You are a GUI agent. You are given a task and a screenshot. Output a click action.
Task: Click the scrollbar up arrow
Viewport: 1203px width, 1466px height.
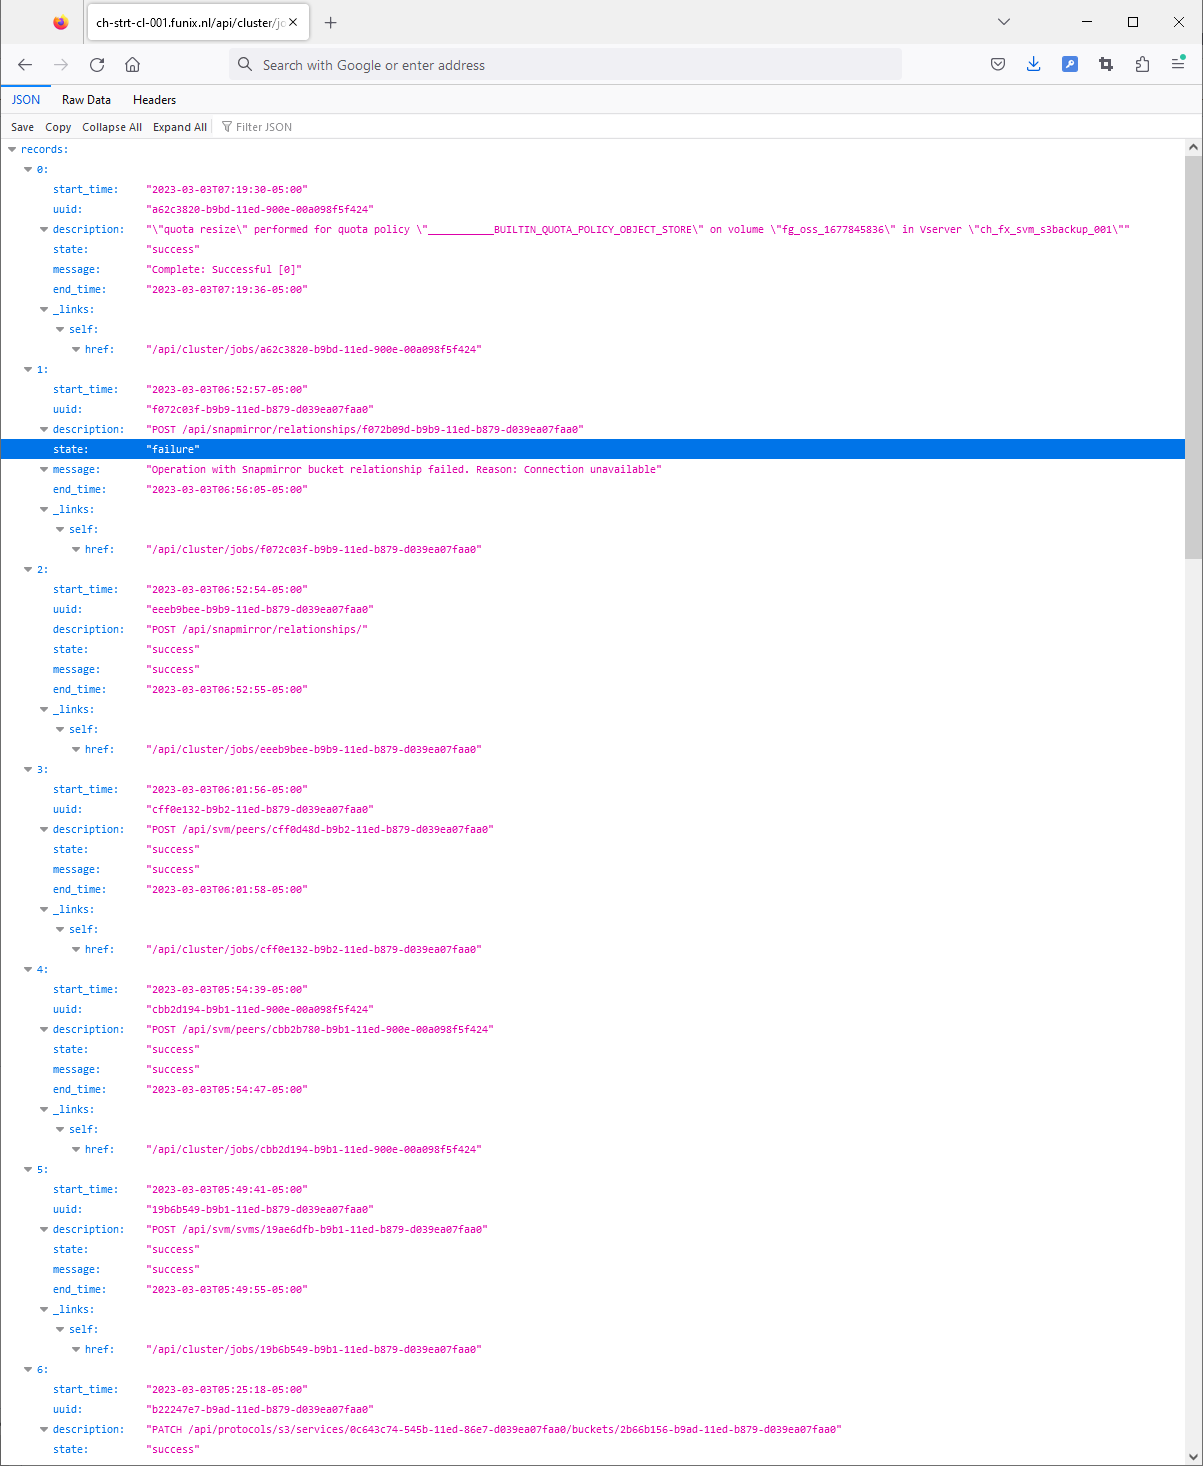pos(1193,147)
